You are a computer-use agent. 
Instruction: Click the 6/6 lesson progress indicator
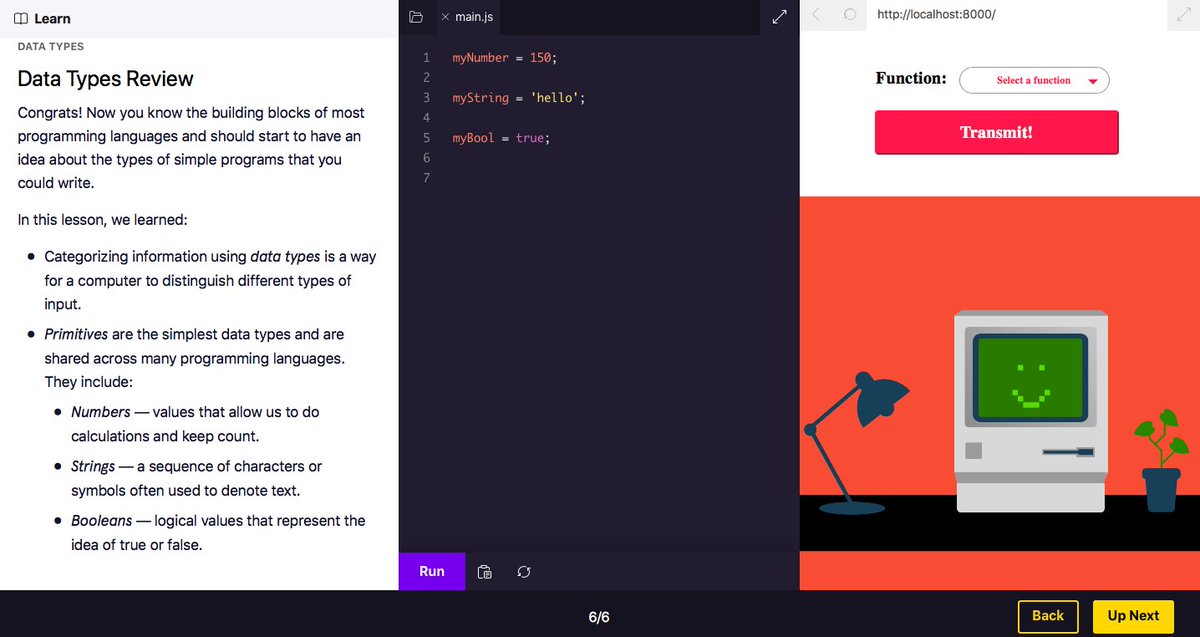[599, 616]
